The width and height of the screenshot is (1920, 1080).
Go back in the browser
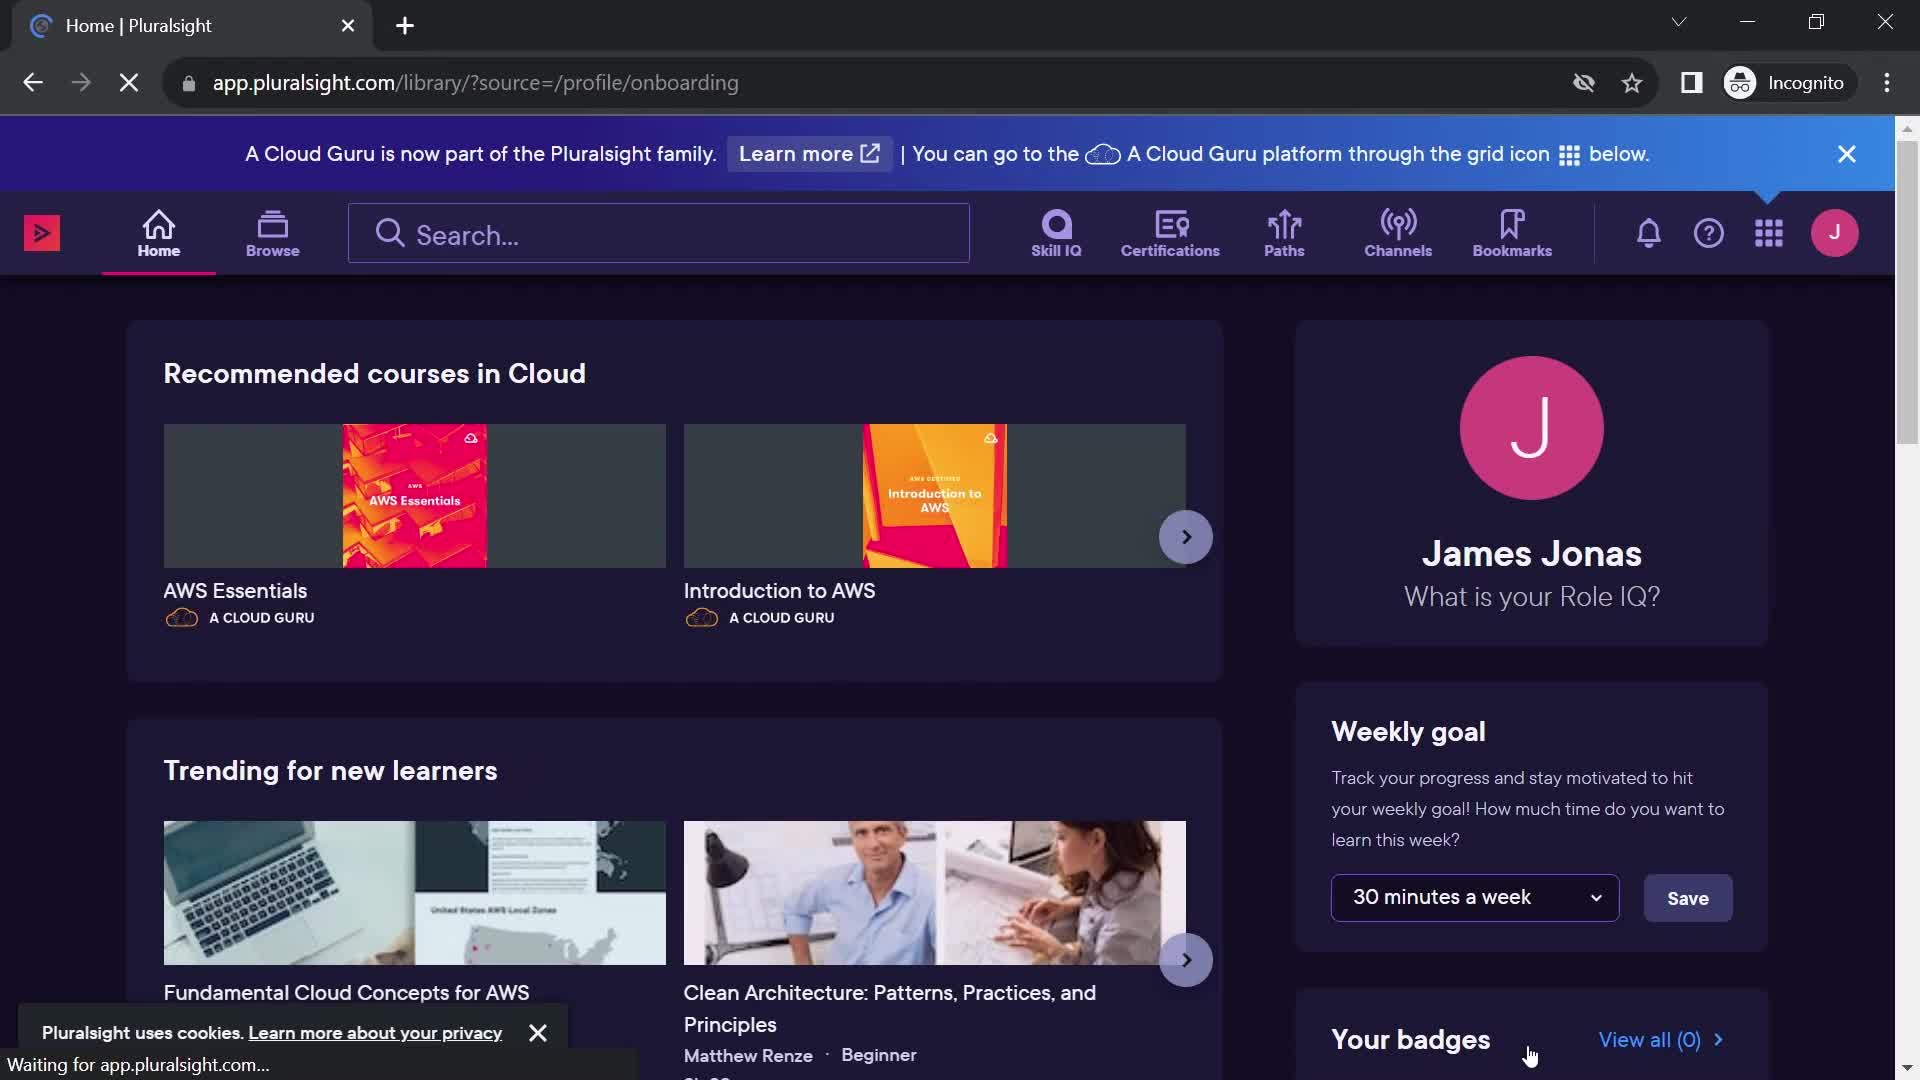(33, 83)
